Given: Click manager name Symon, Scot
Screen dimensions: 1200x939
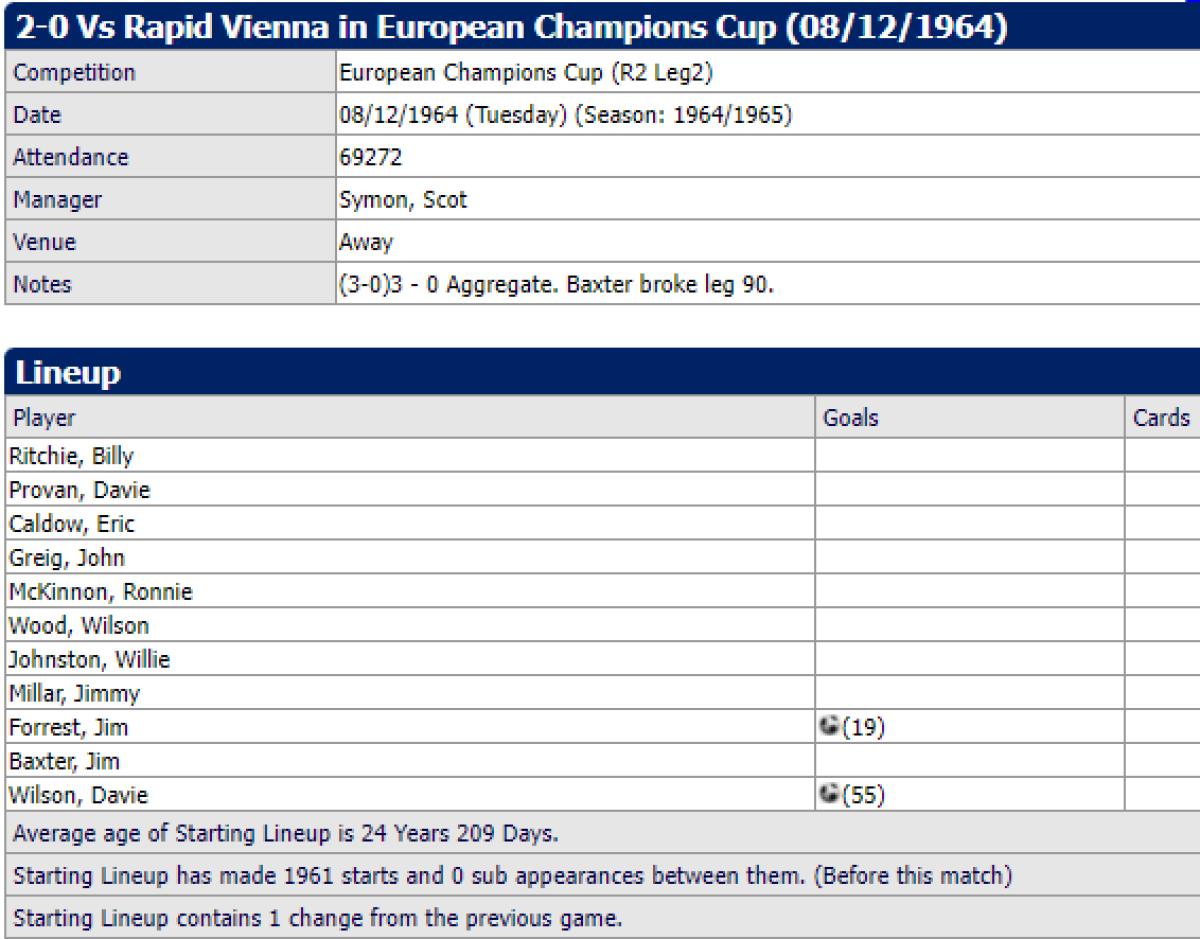Looking at the screenshot, I should point(403,200).
